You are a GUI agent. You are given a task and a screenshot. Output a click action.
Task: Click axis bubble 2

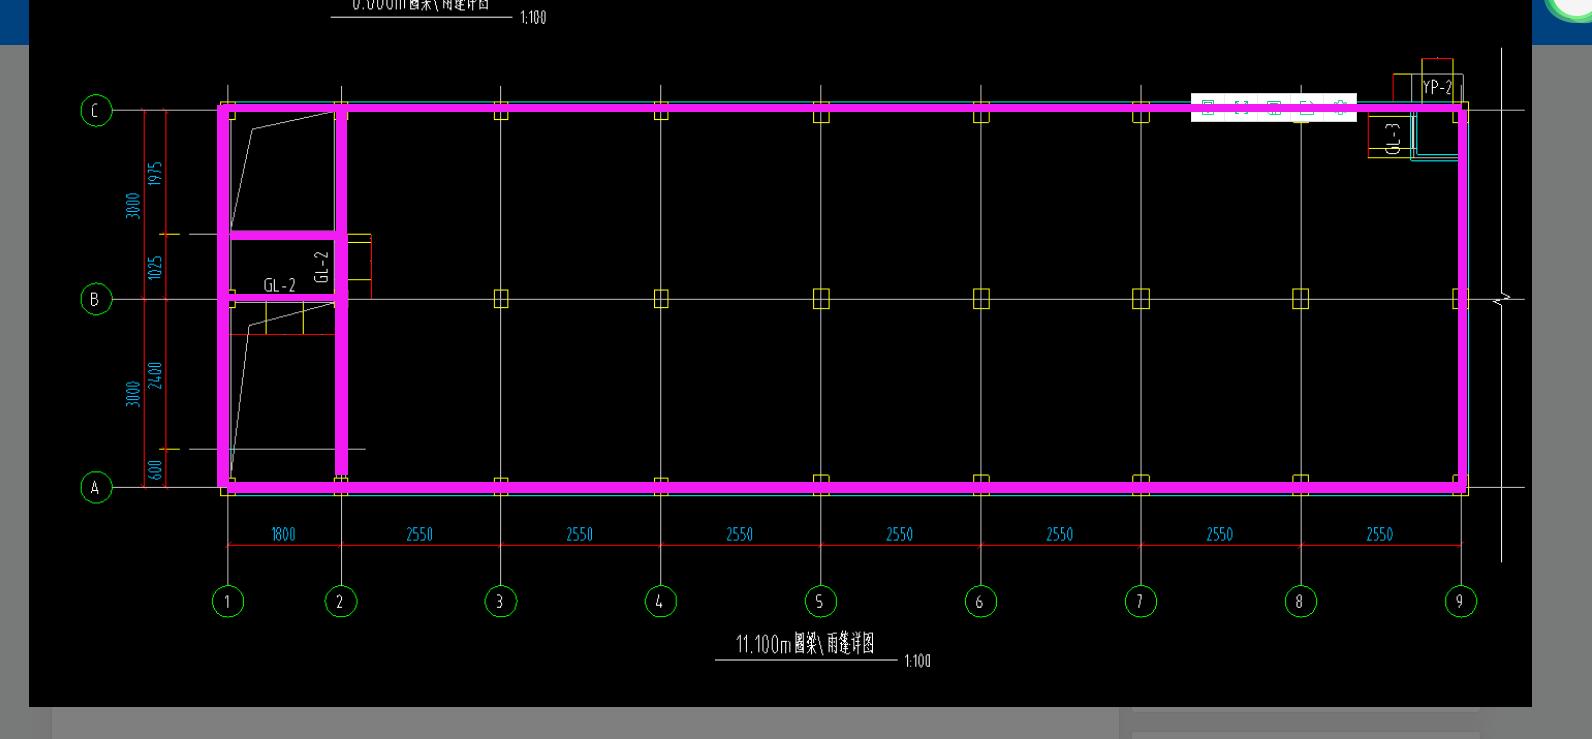pos(340,601)
